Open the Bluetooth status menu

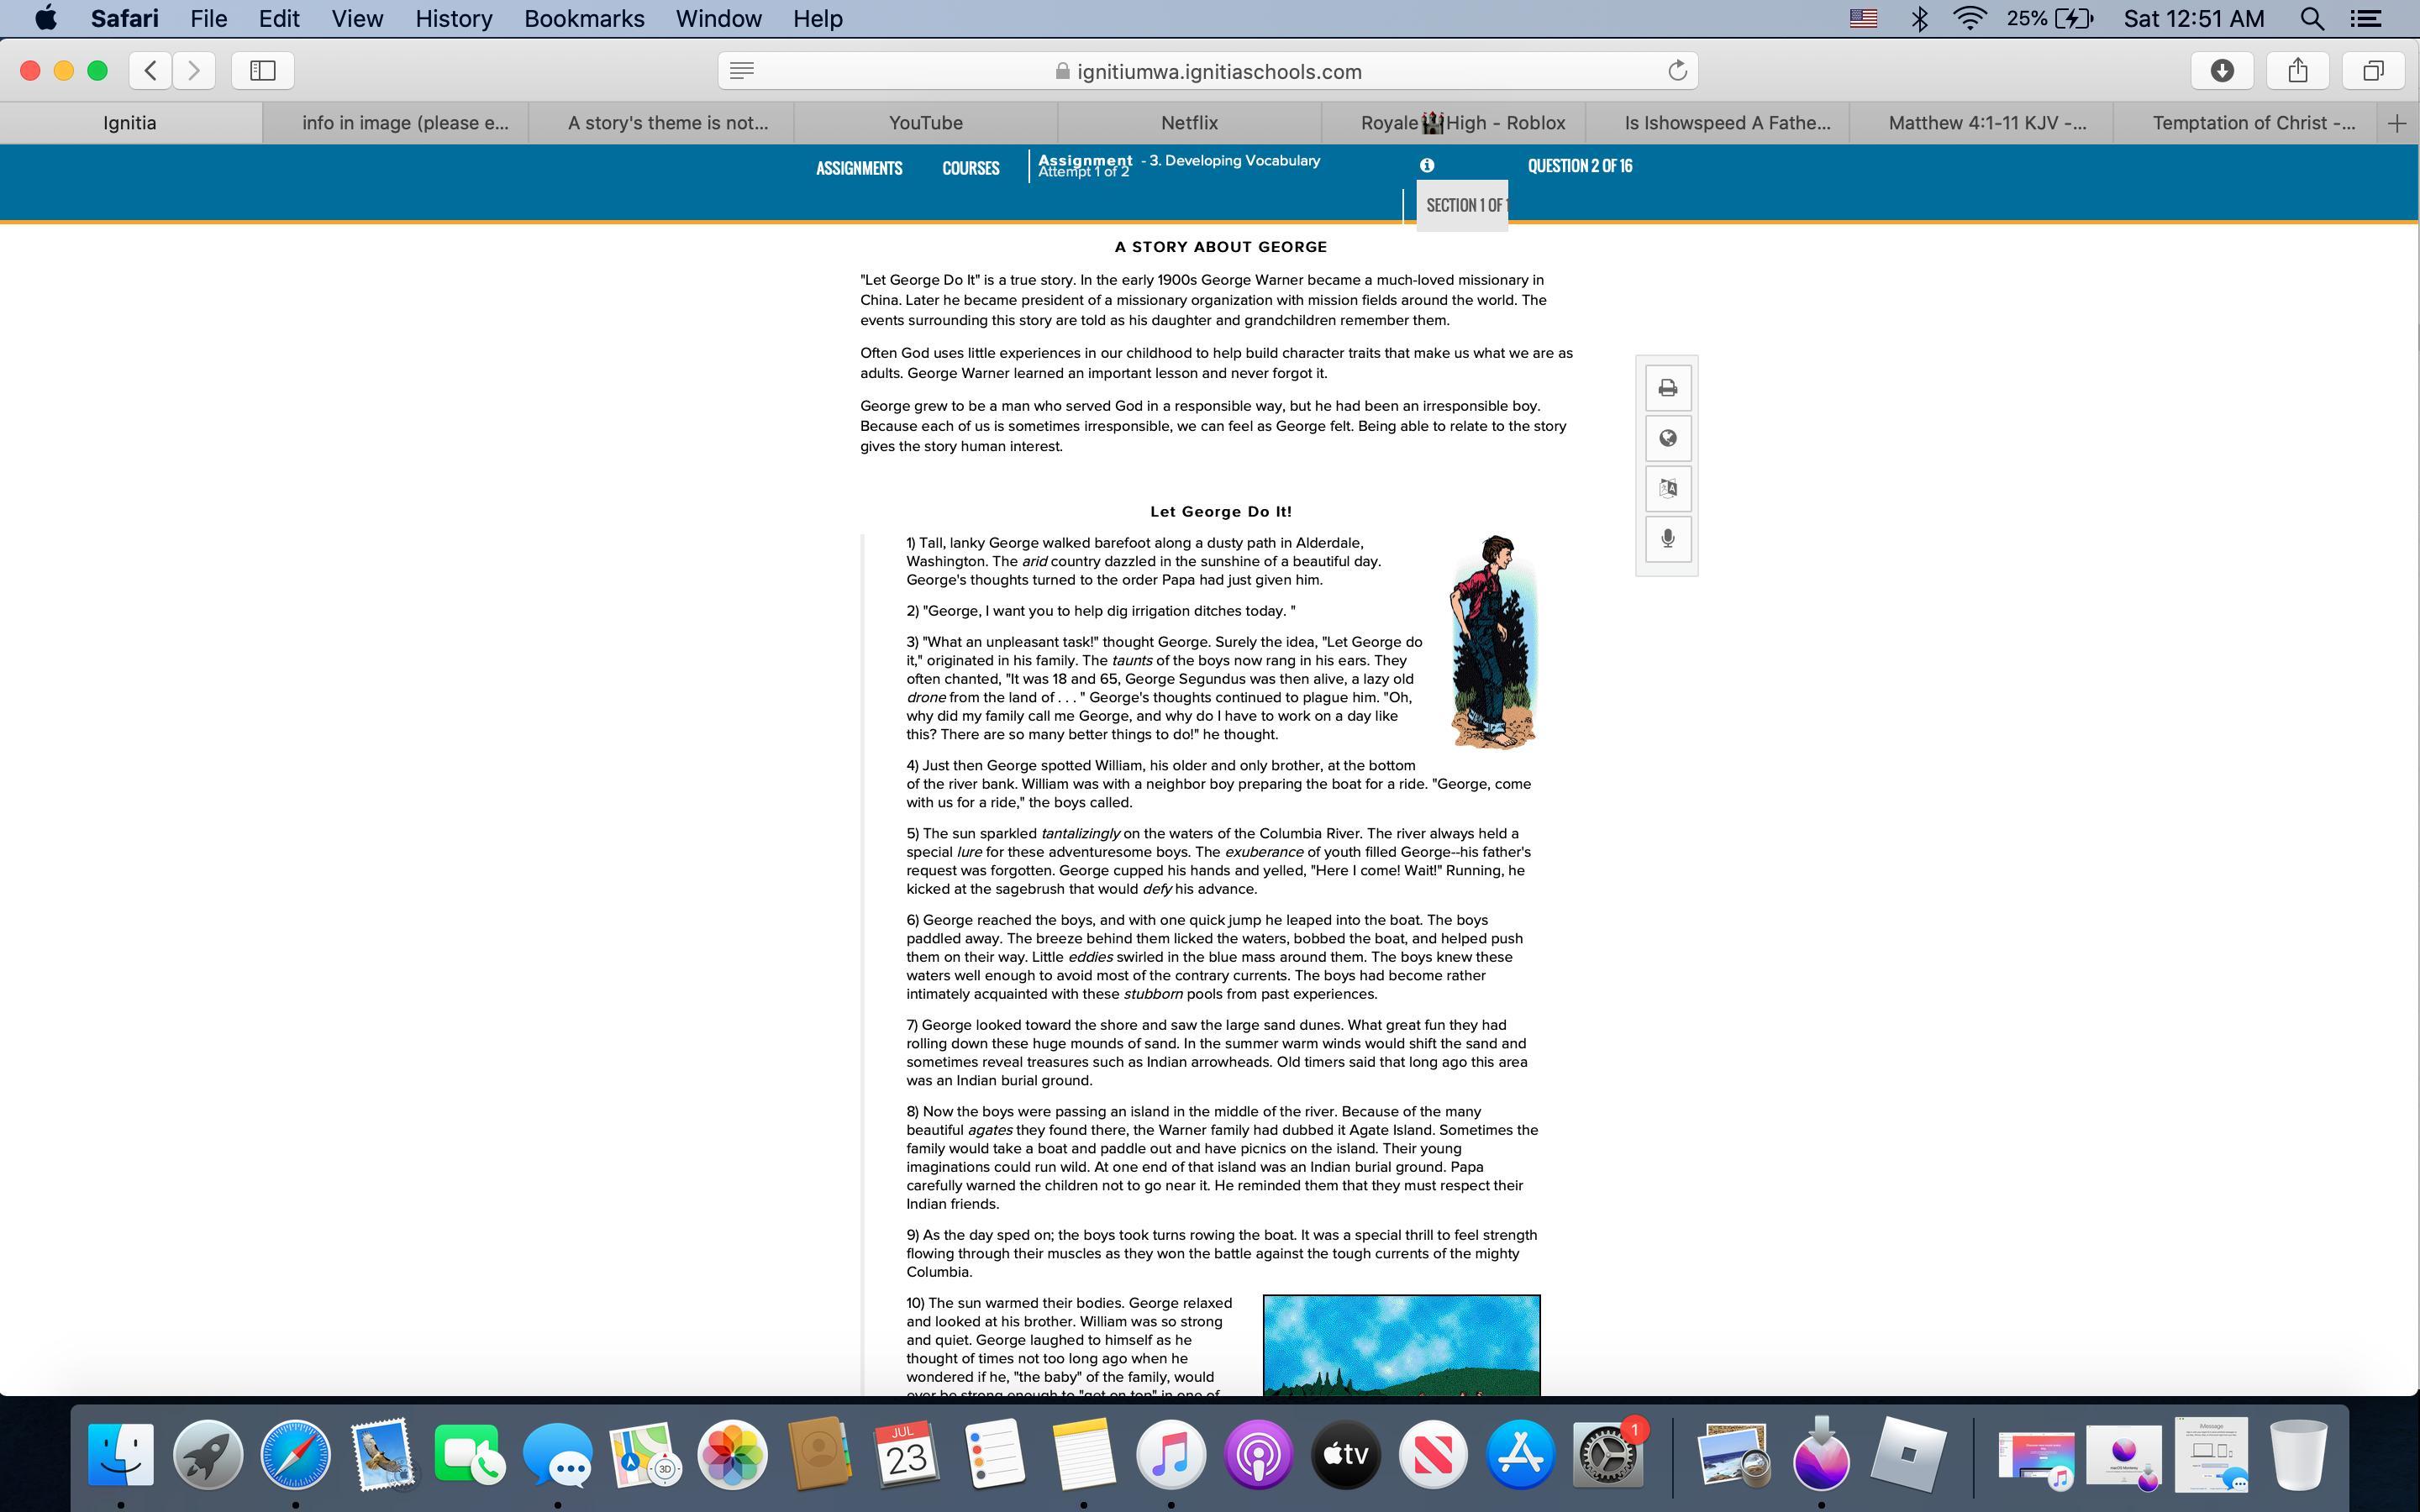coord(1919,19)
